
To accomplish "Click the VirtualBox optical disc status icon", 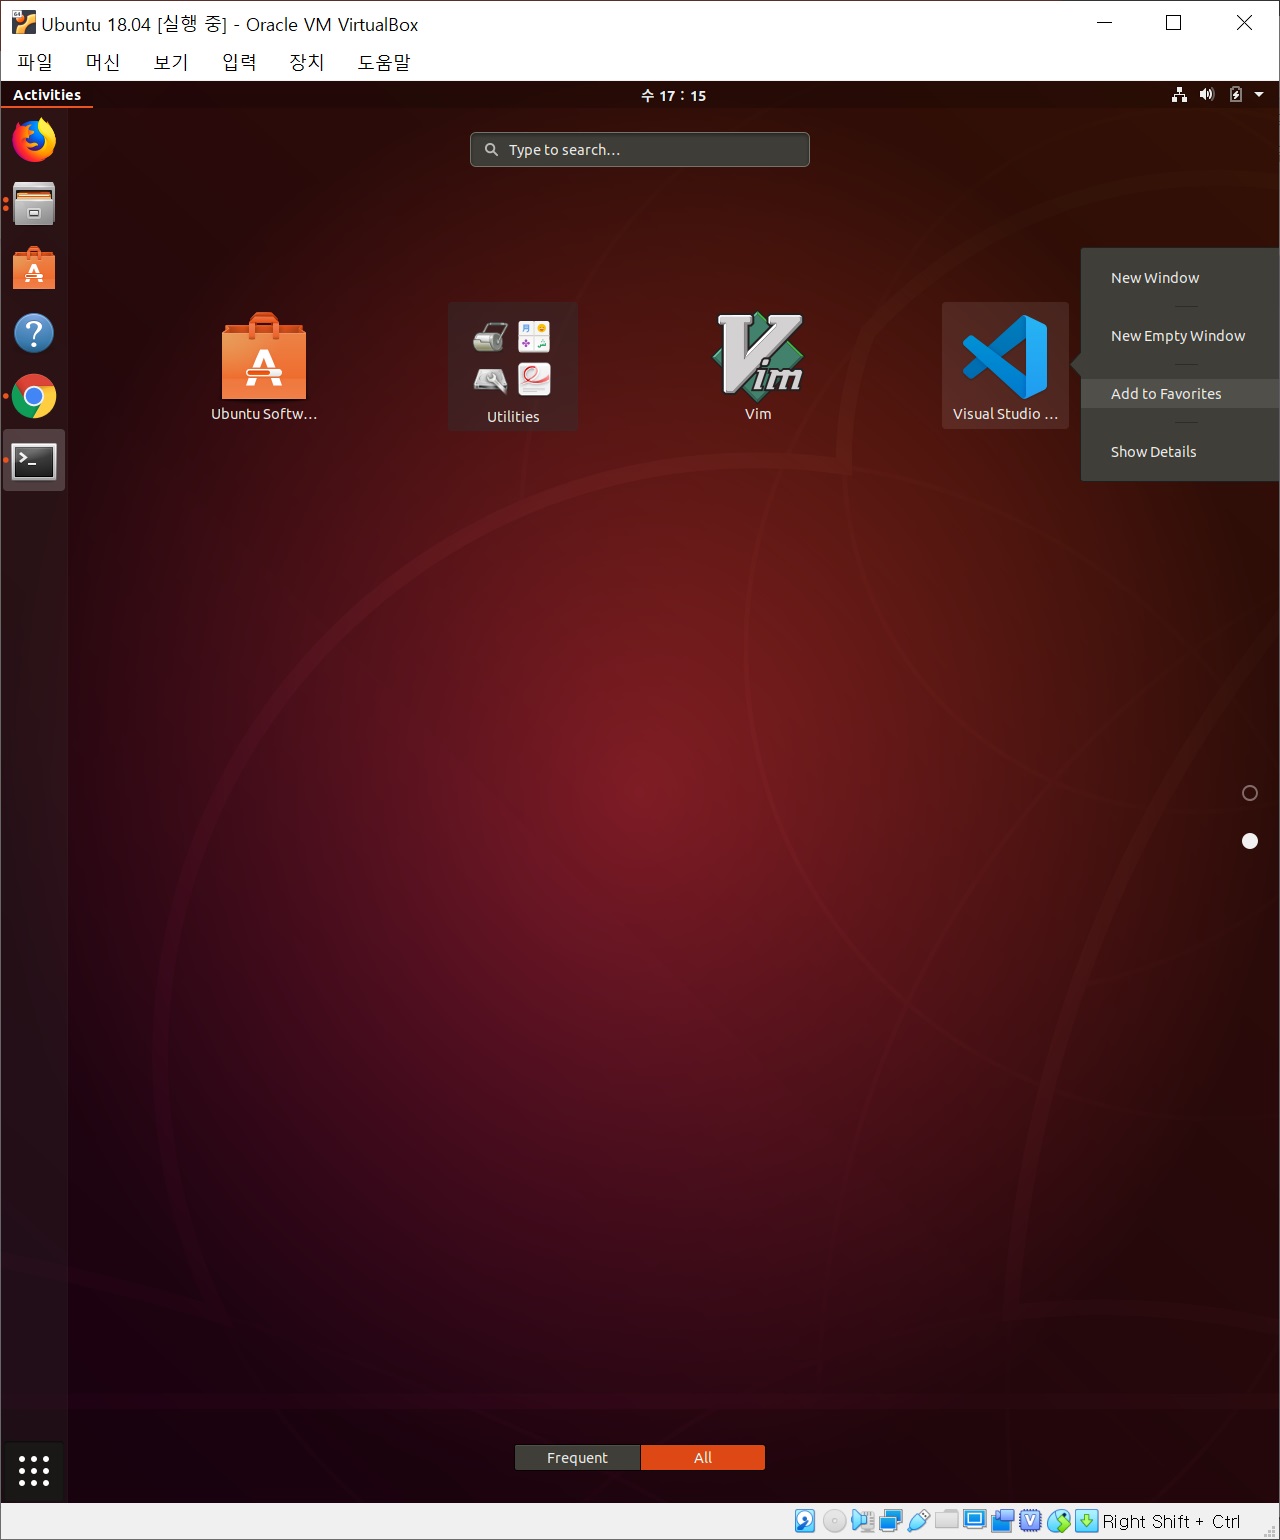I will (834, 1521).
